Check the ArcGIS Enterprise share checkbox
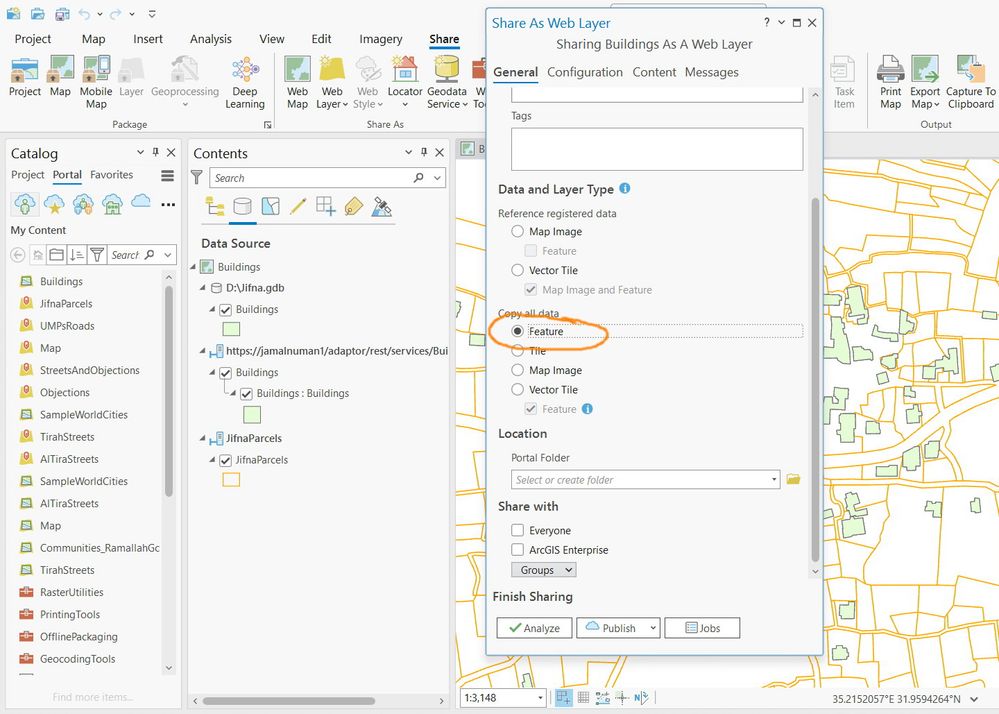This screenshot has width=999, height=714. (x=517, y=549)
